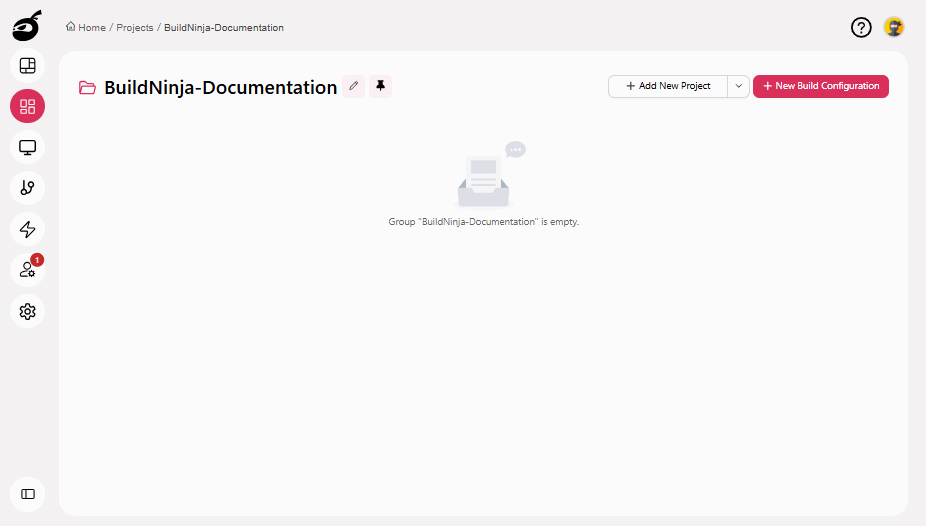Open user management icon with notification badge
Viewport: 926px width, 526px height.
[x=27, y=270]
